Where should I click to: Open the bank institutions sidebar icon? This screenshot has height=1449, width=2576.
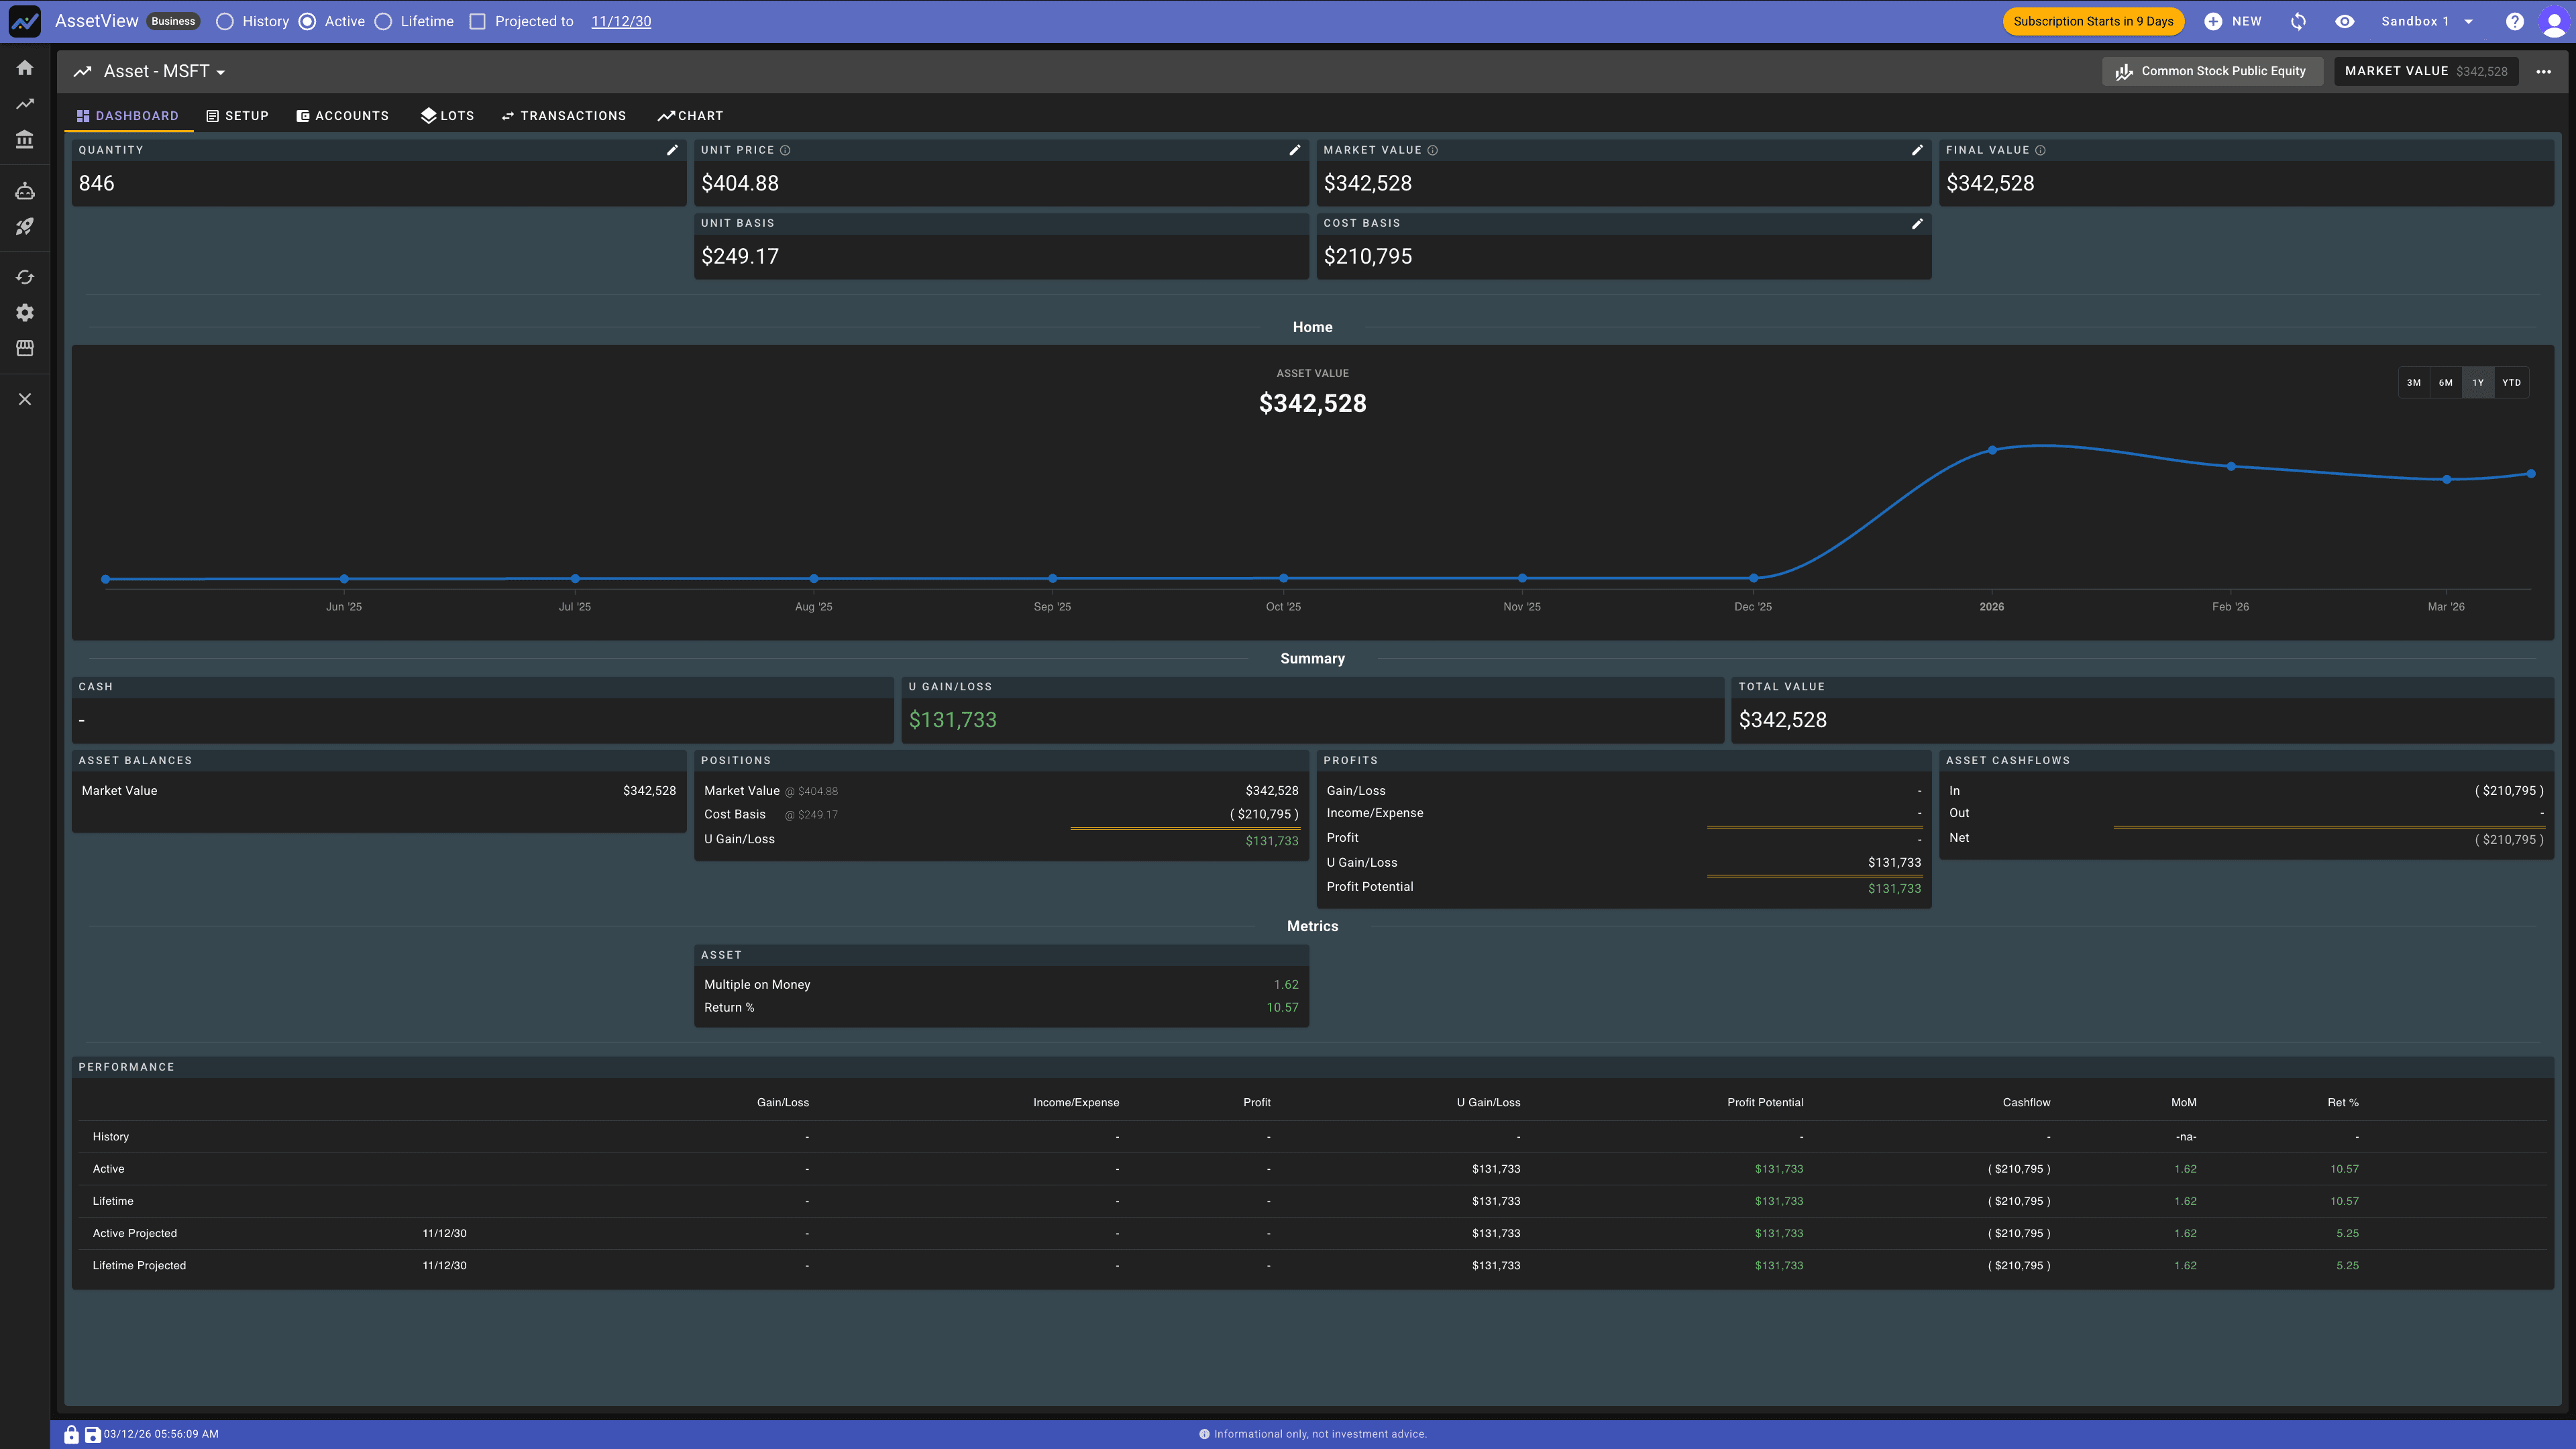coord(25,140)
